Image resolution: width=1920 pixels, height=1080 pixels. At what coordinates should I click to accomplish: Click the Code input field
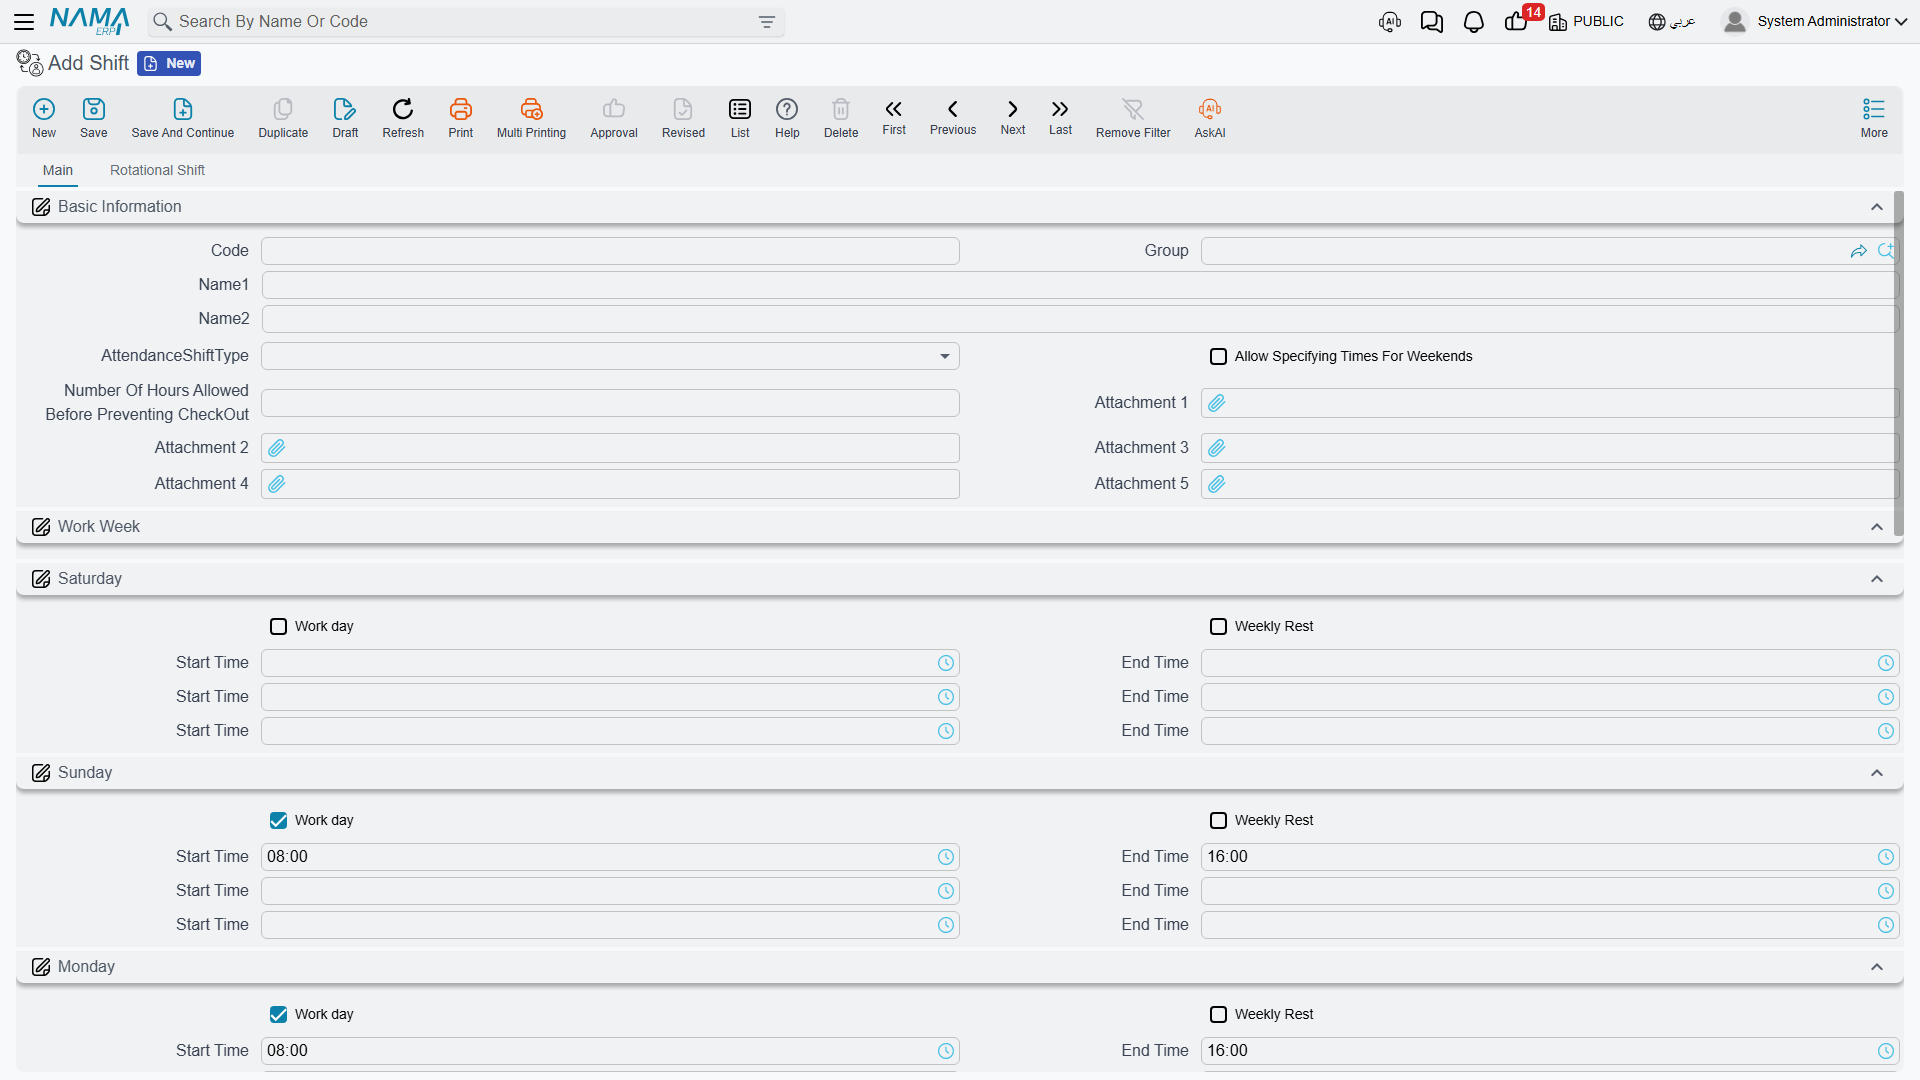tap(610, 251)
